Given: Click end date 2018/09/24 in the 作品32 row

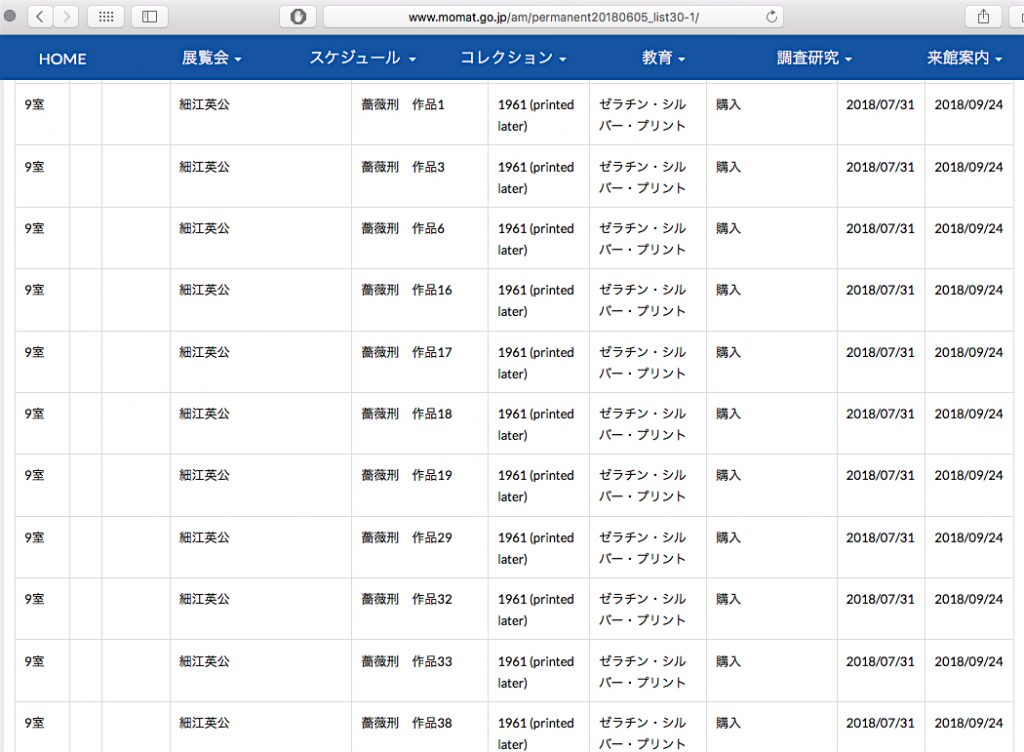Looking at the screenshot, I should (968, 599).
